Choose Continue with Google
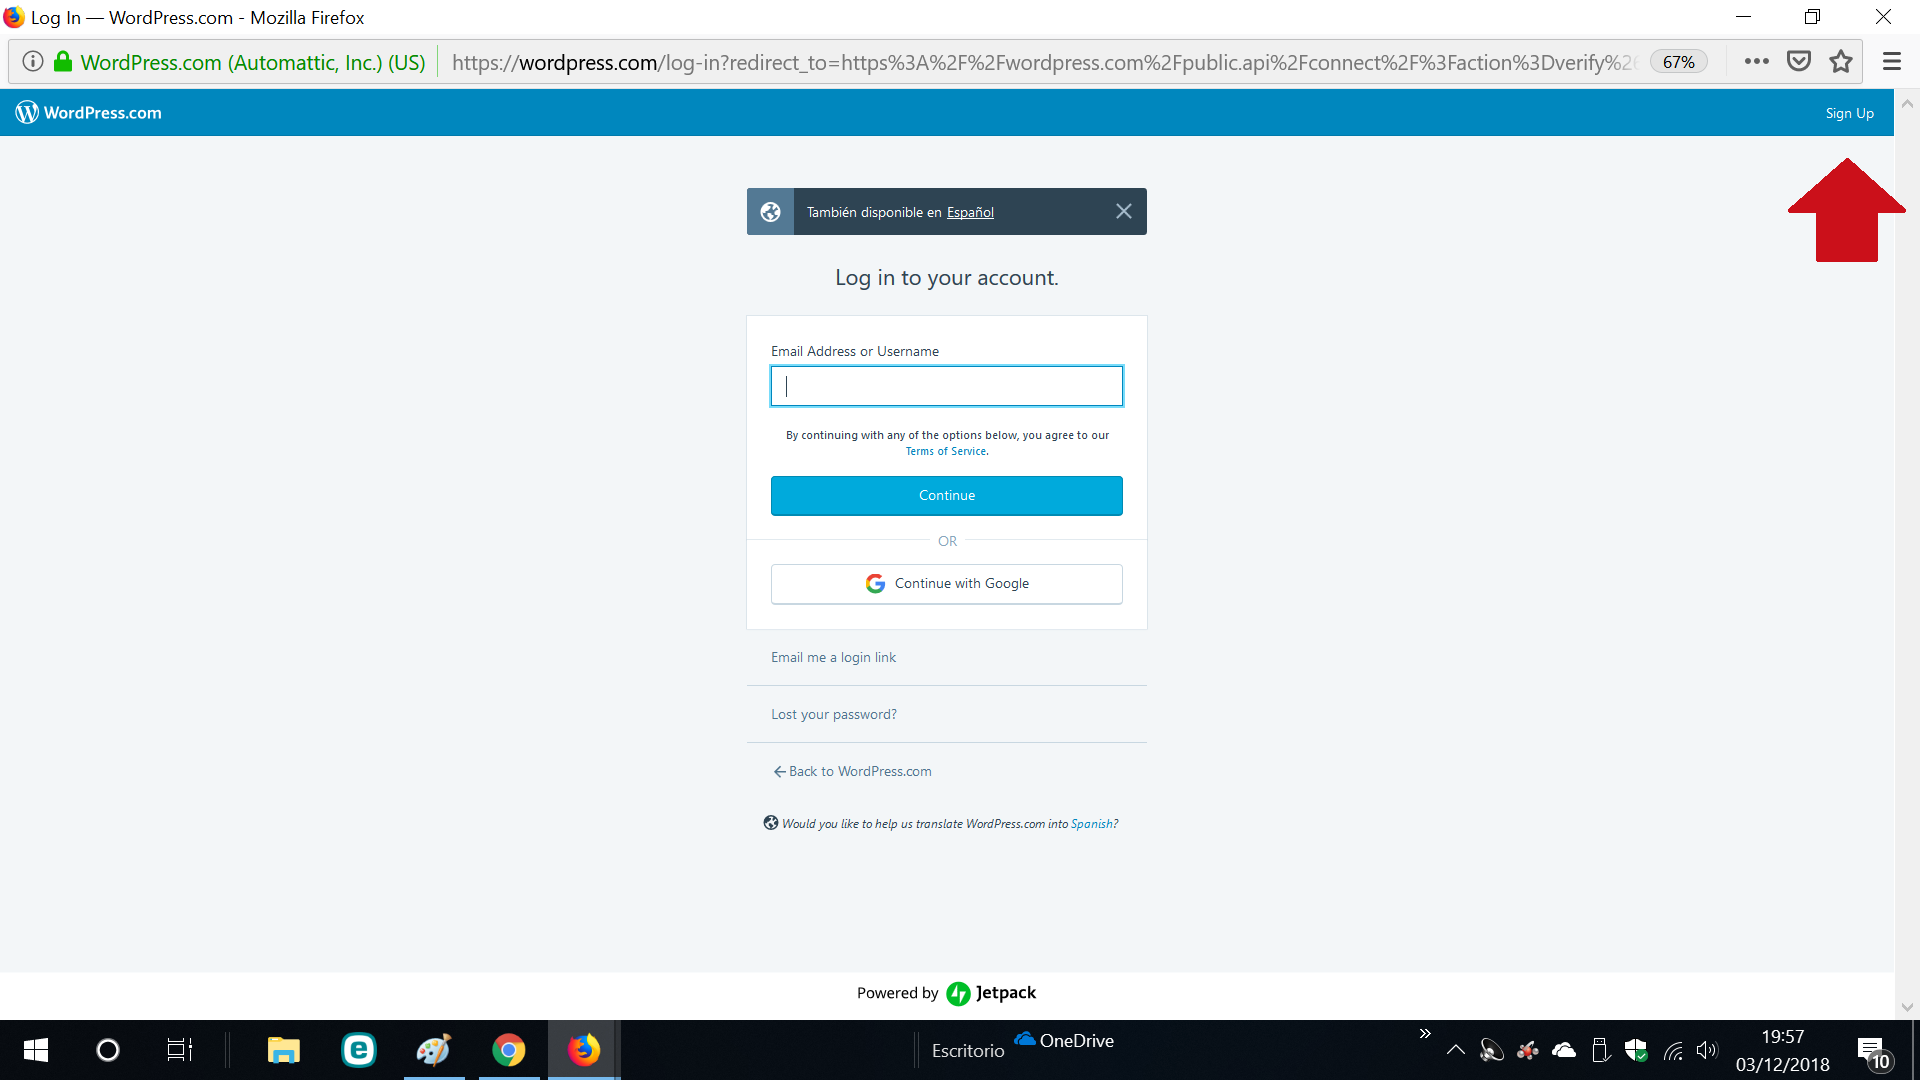Viewport: 1920px width, 1080px height. 946,584
